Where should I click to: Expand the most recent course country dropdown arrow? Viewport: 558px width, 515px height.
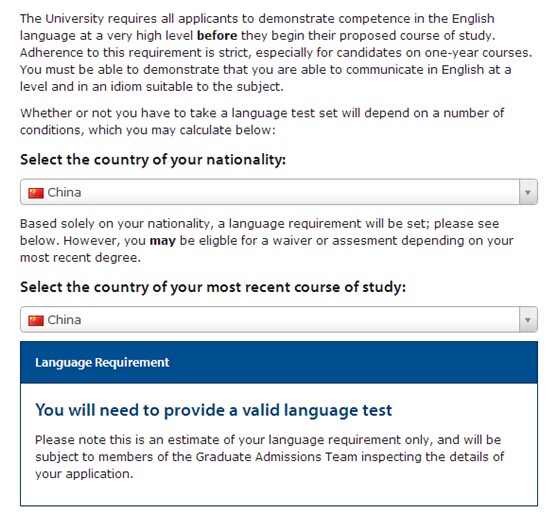click(528, 320)
